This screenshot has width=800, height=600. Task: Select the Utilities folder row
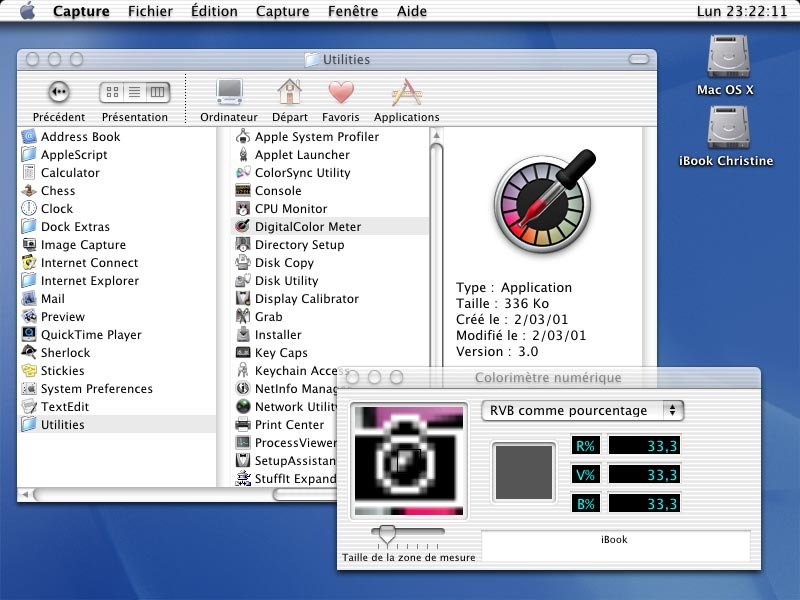coord(117,424)
